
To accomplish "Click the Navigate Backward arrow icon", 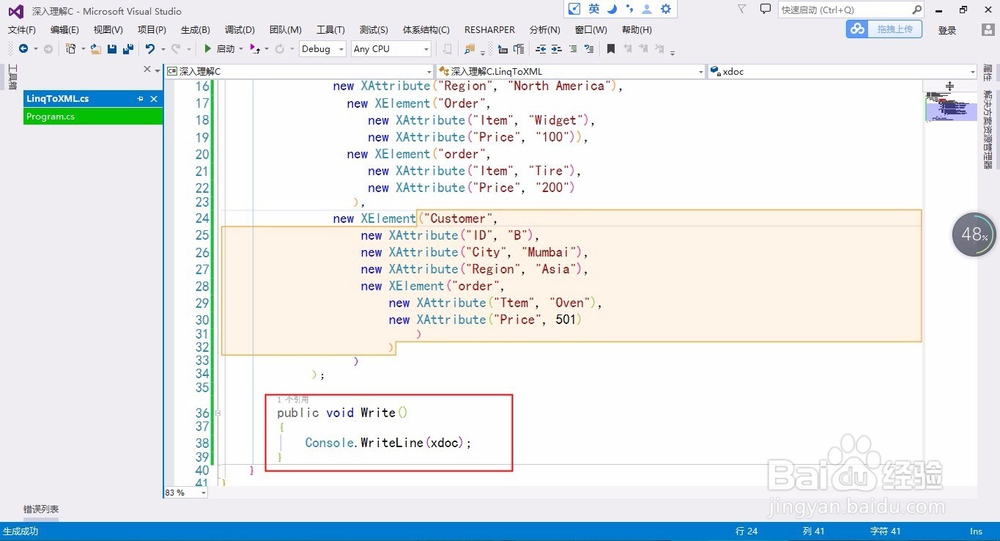I will [24, 48].
